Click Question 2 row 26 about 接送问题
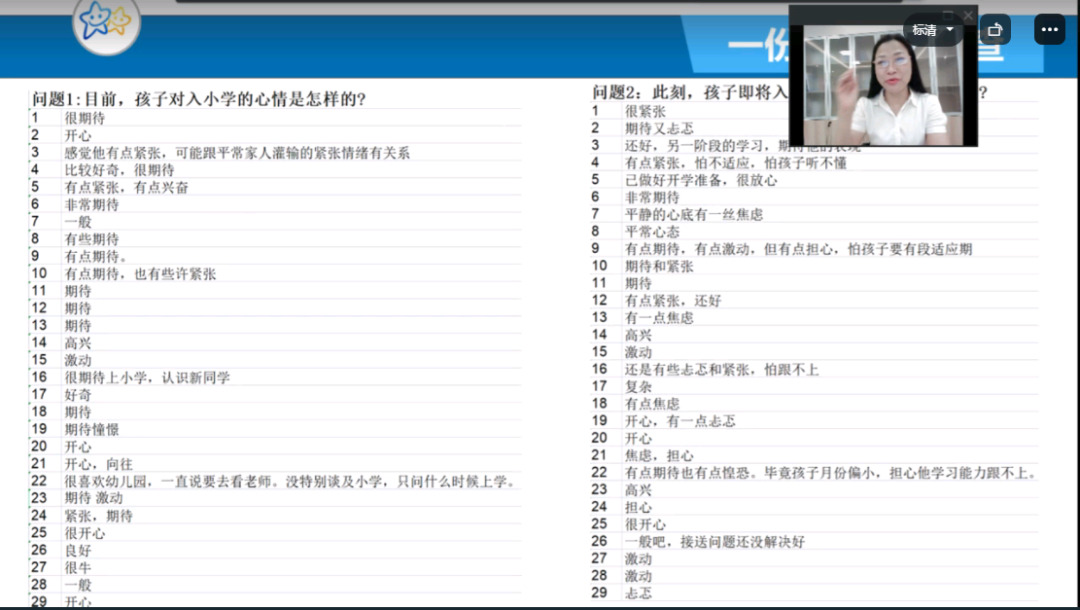This screenshot has width=1080, height=610. 715,542
